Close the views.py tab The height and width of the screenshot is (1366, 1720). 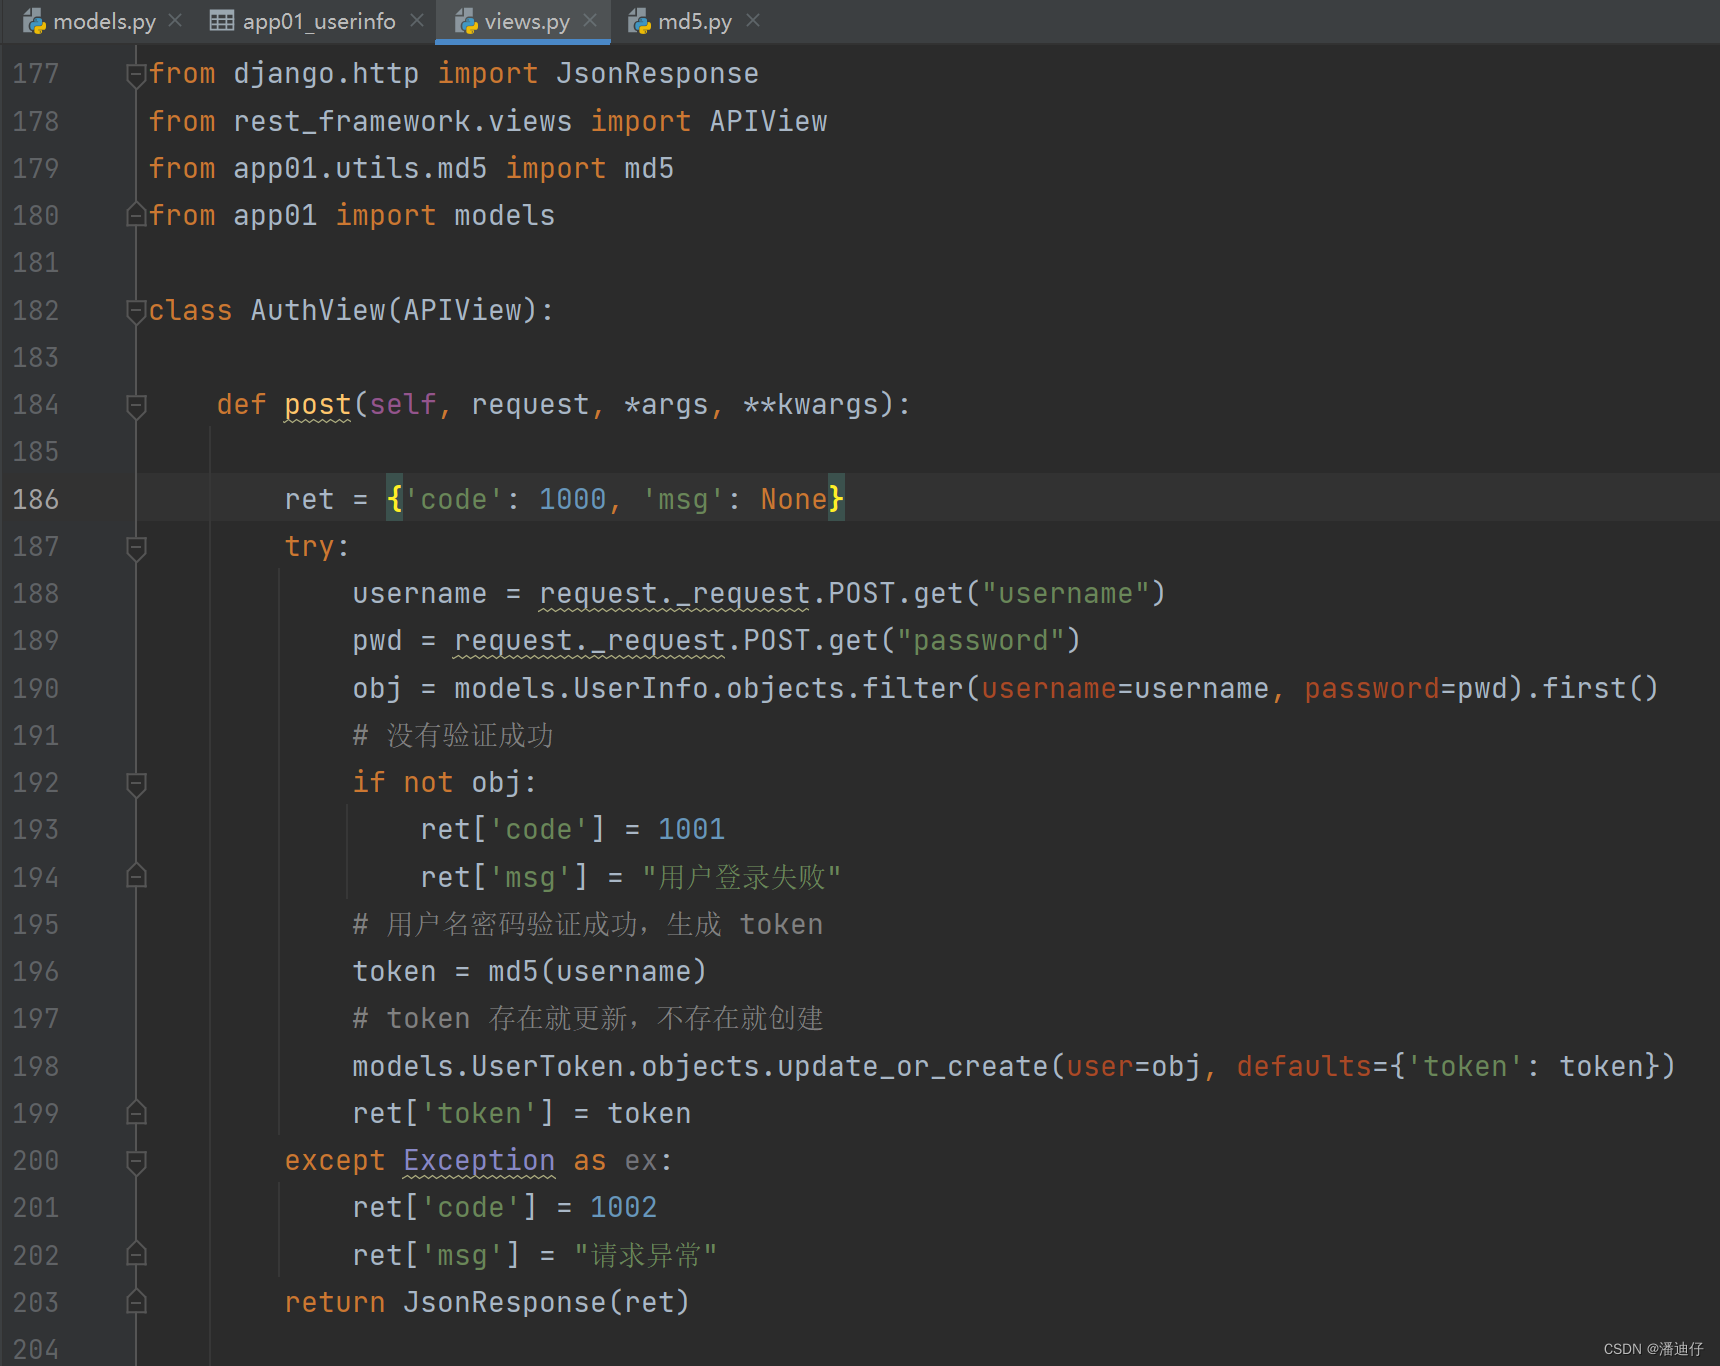pos(592,20)
